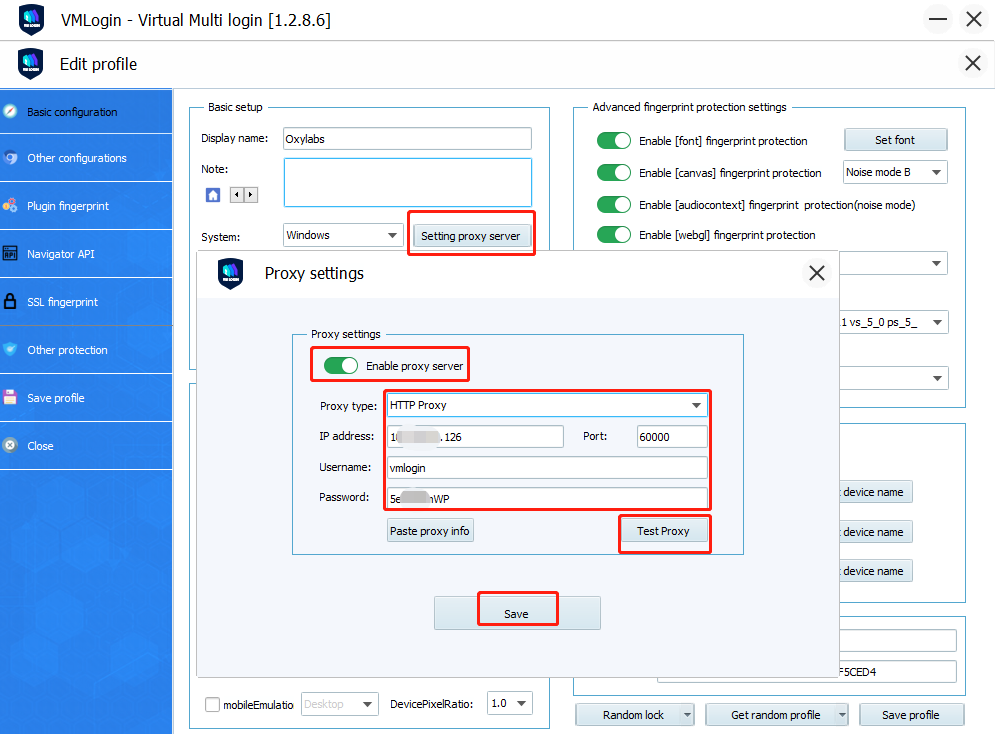Open the Other protection tab
This screenshot has width=995, height=734.
click(x=86, y=350)
